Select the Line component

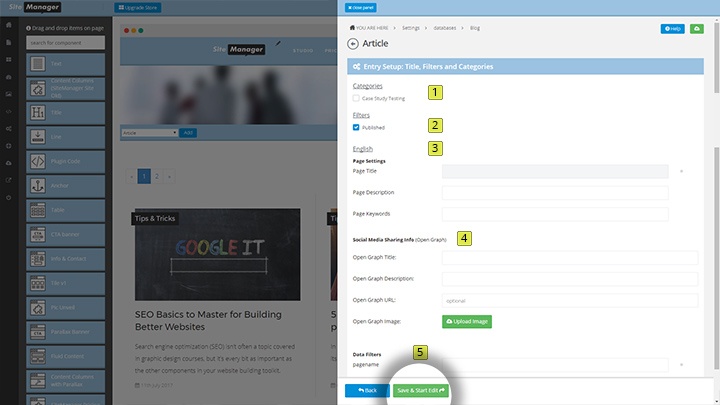[x=65, y=137]
